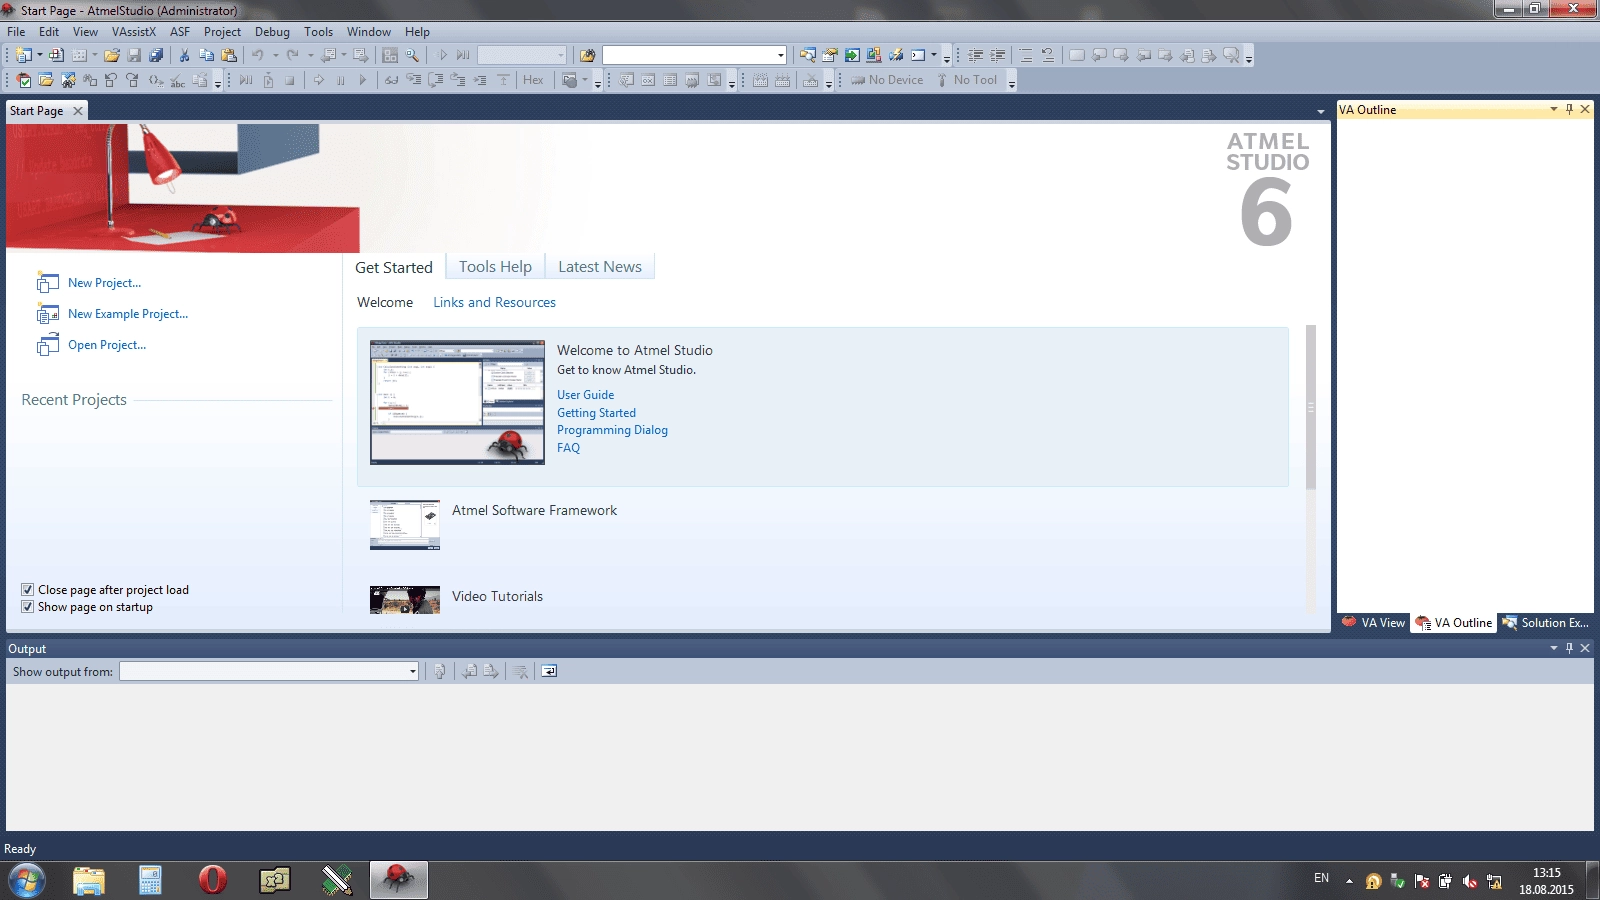1600x900 pixels.
Task: Click the New Project... link
Action: pos(104,283)
